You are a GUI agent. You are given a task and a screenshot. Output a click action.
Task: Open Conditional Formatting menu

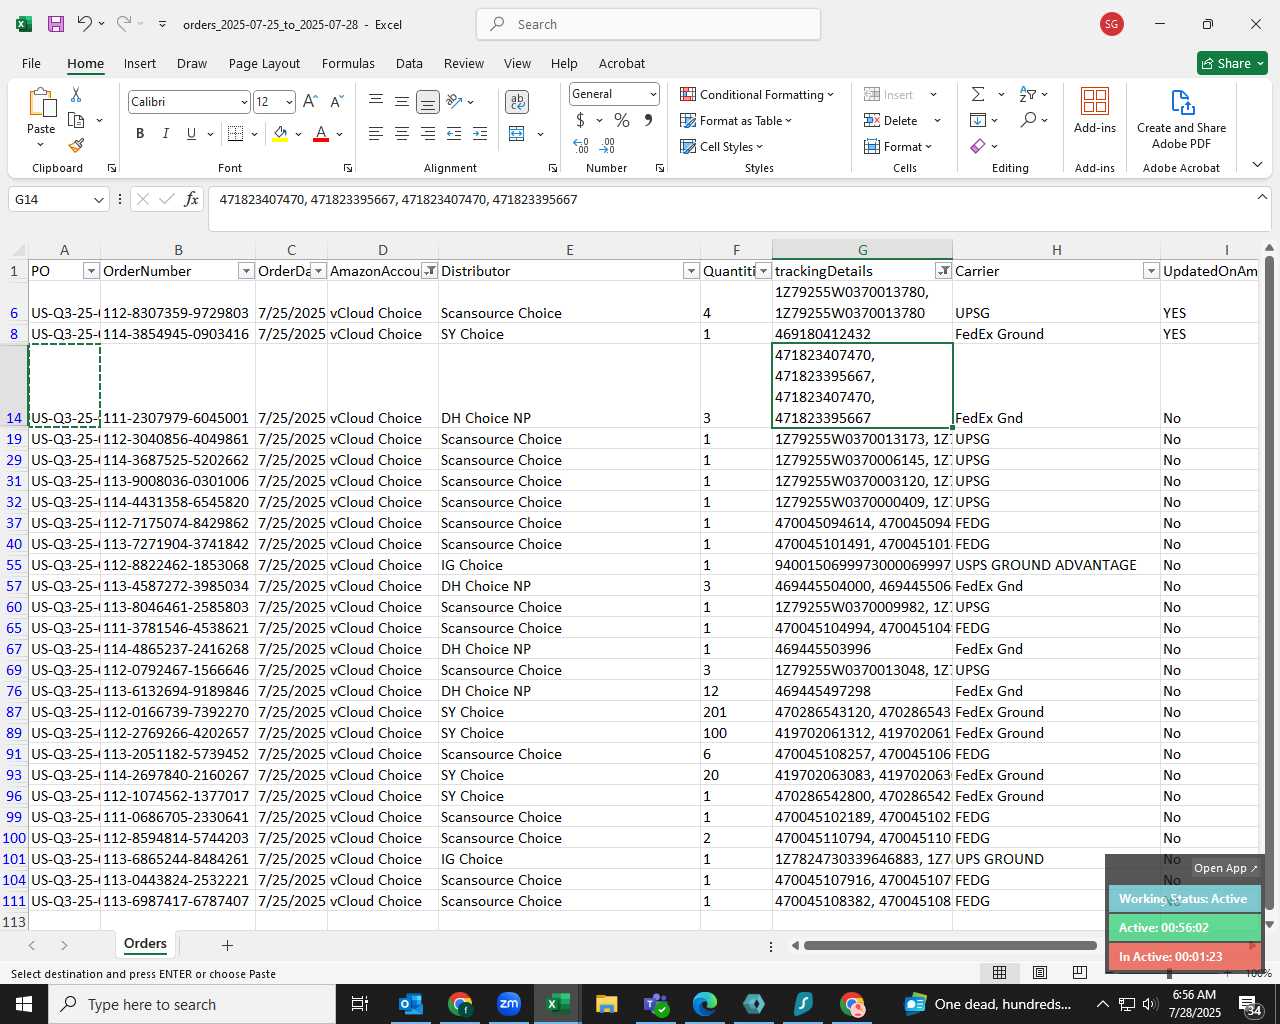click(x=757, y=94)
